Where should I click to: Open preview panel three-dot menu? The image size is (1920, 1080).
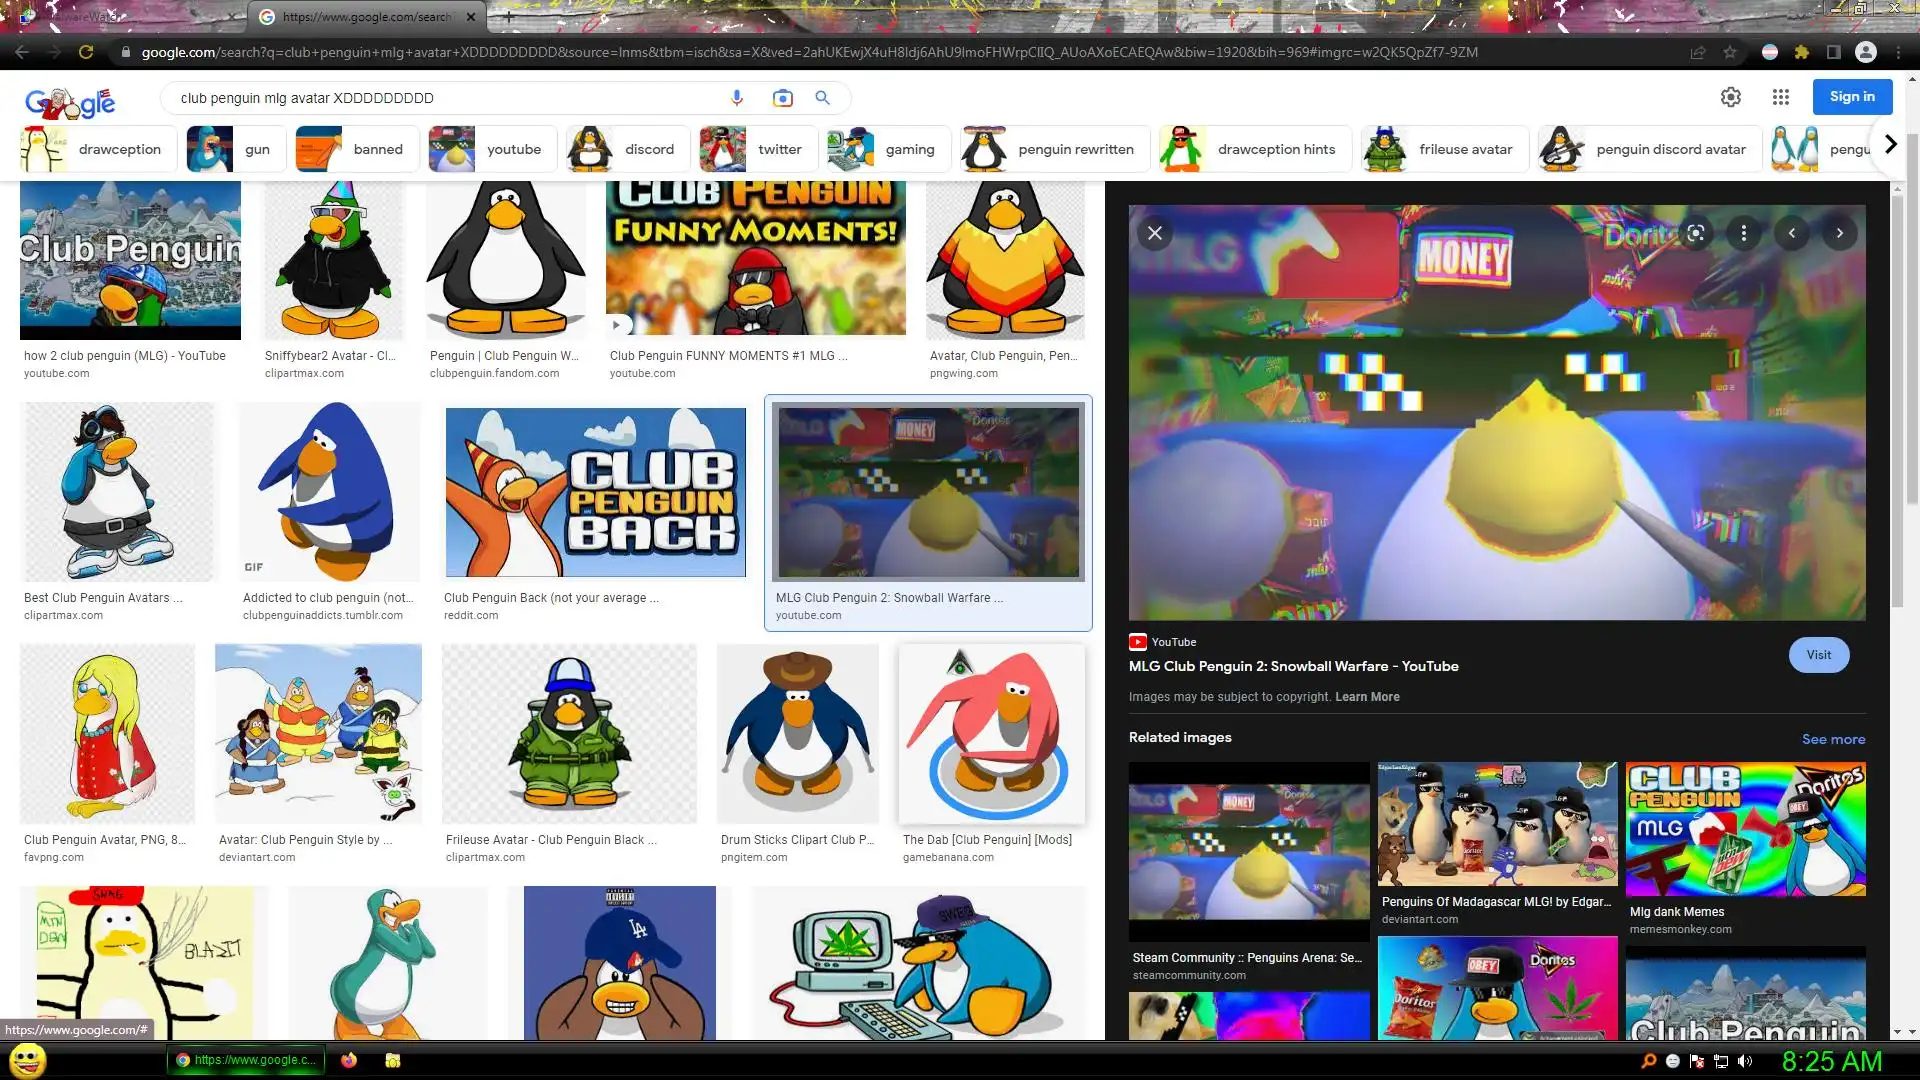click(x=1743, y=233)
